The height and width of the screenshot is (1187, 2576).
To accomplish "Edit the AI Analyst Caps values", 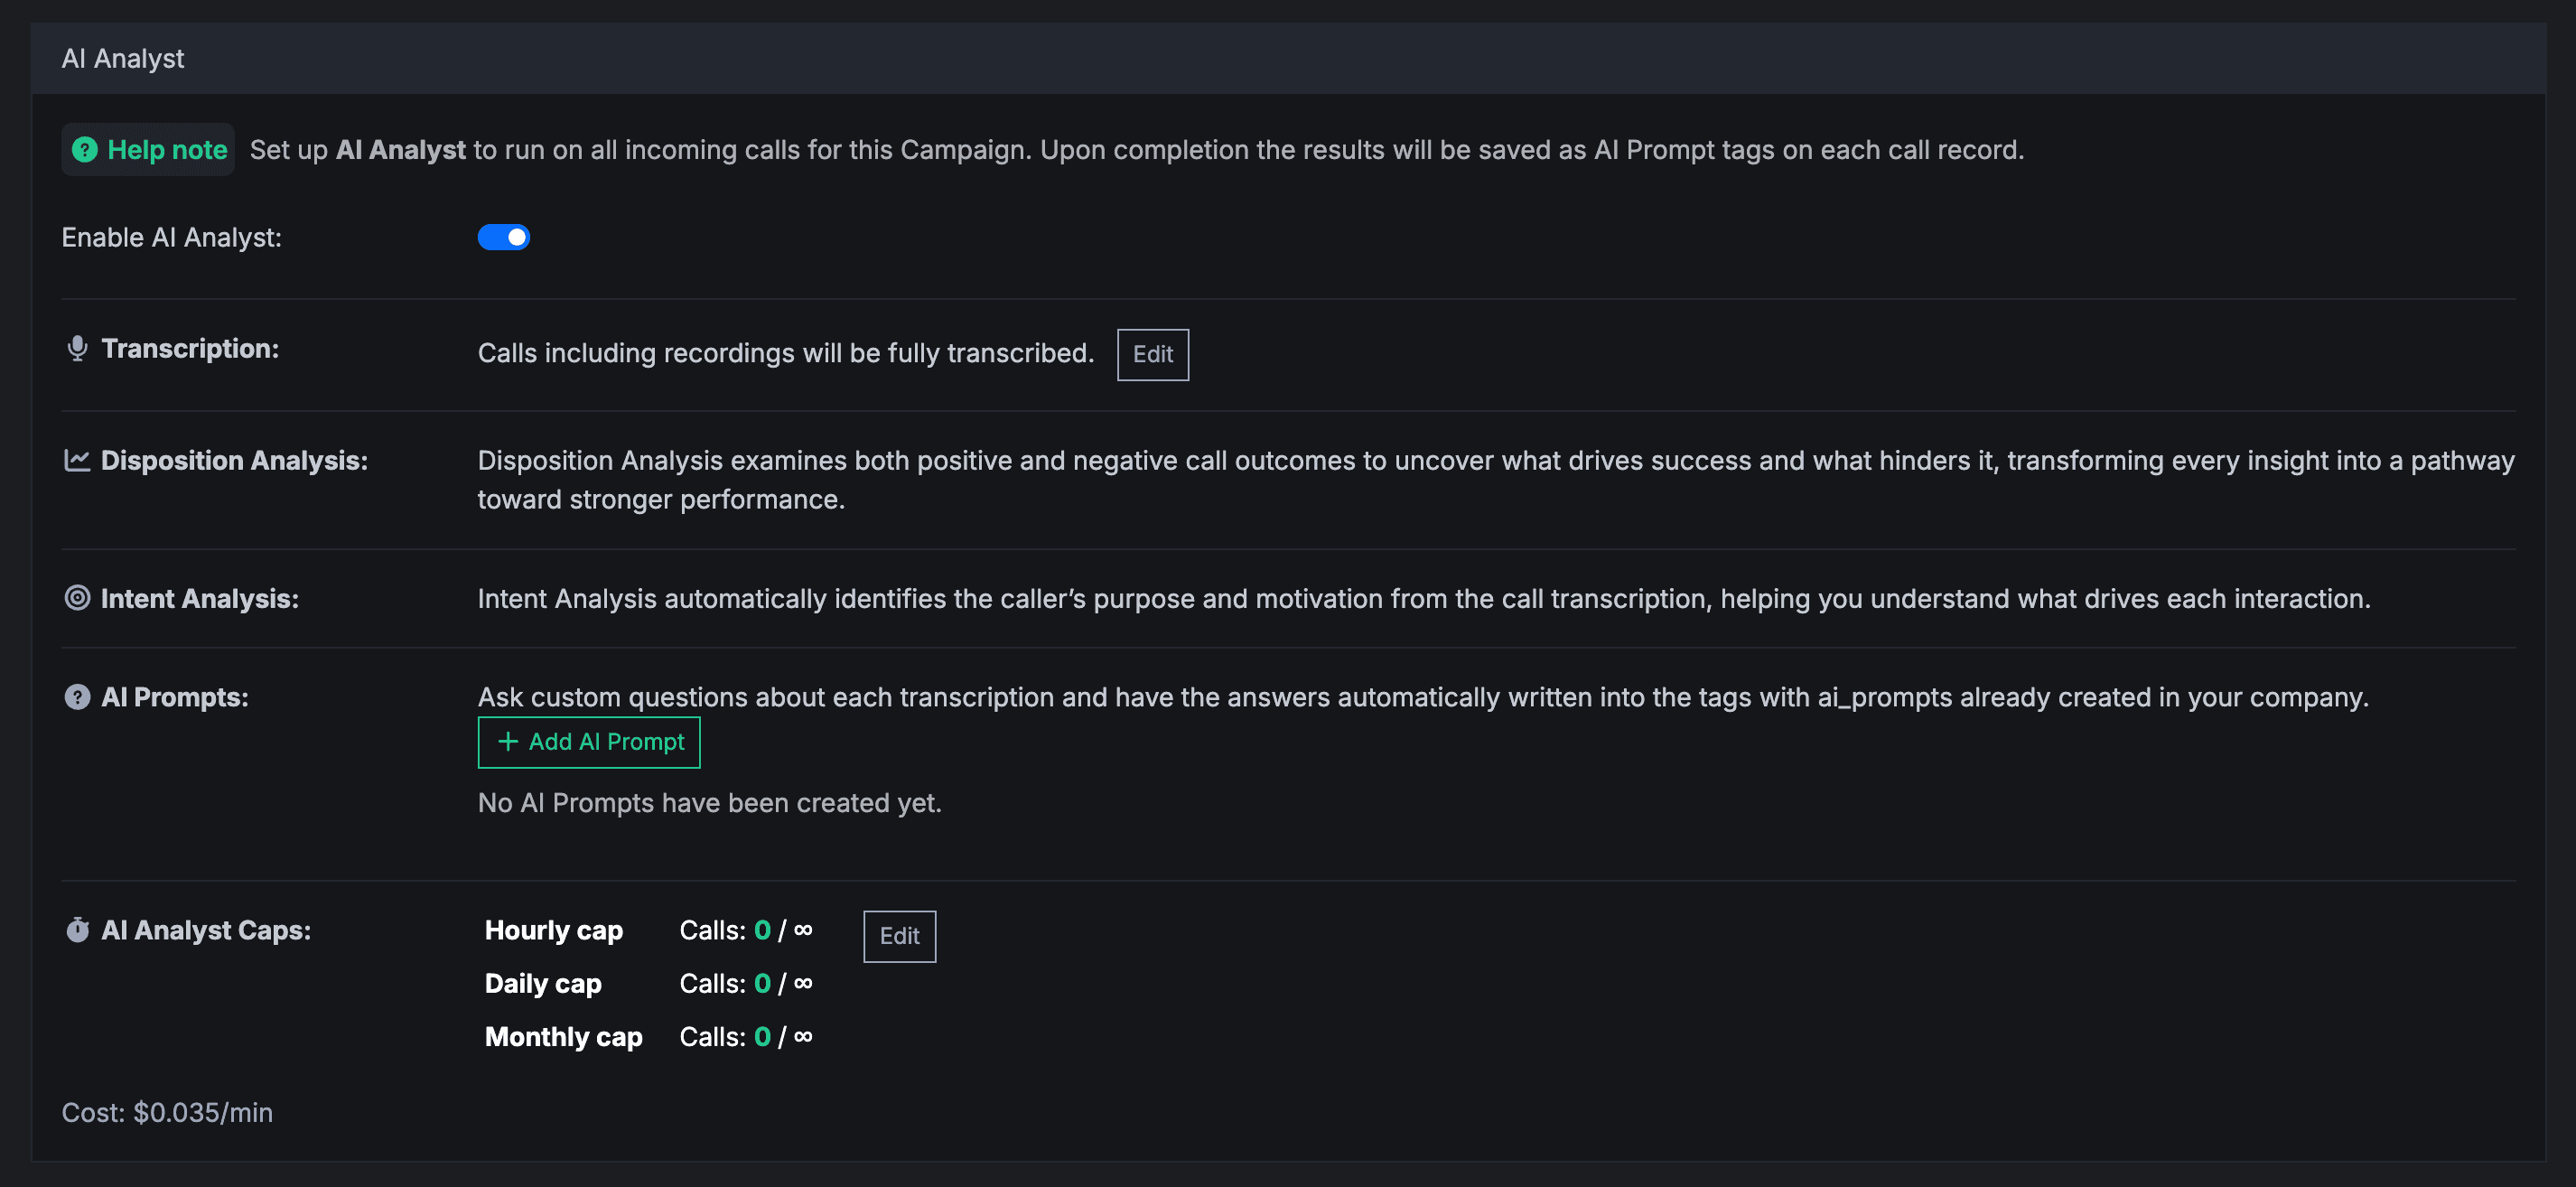I will click(898, 936).
